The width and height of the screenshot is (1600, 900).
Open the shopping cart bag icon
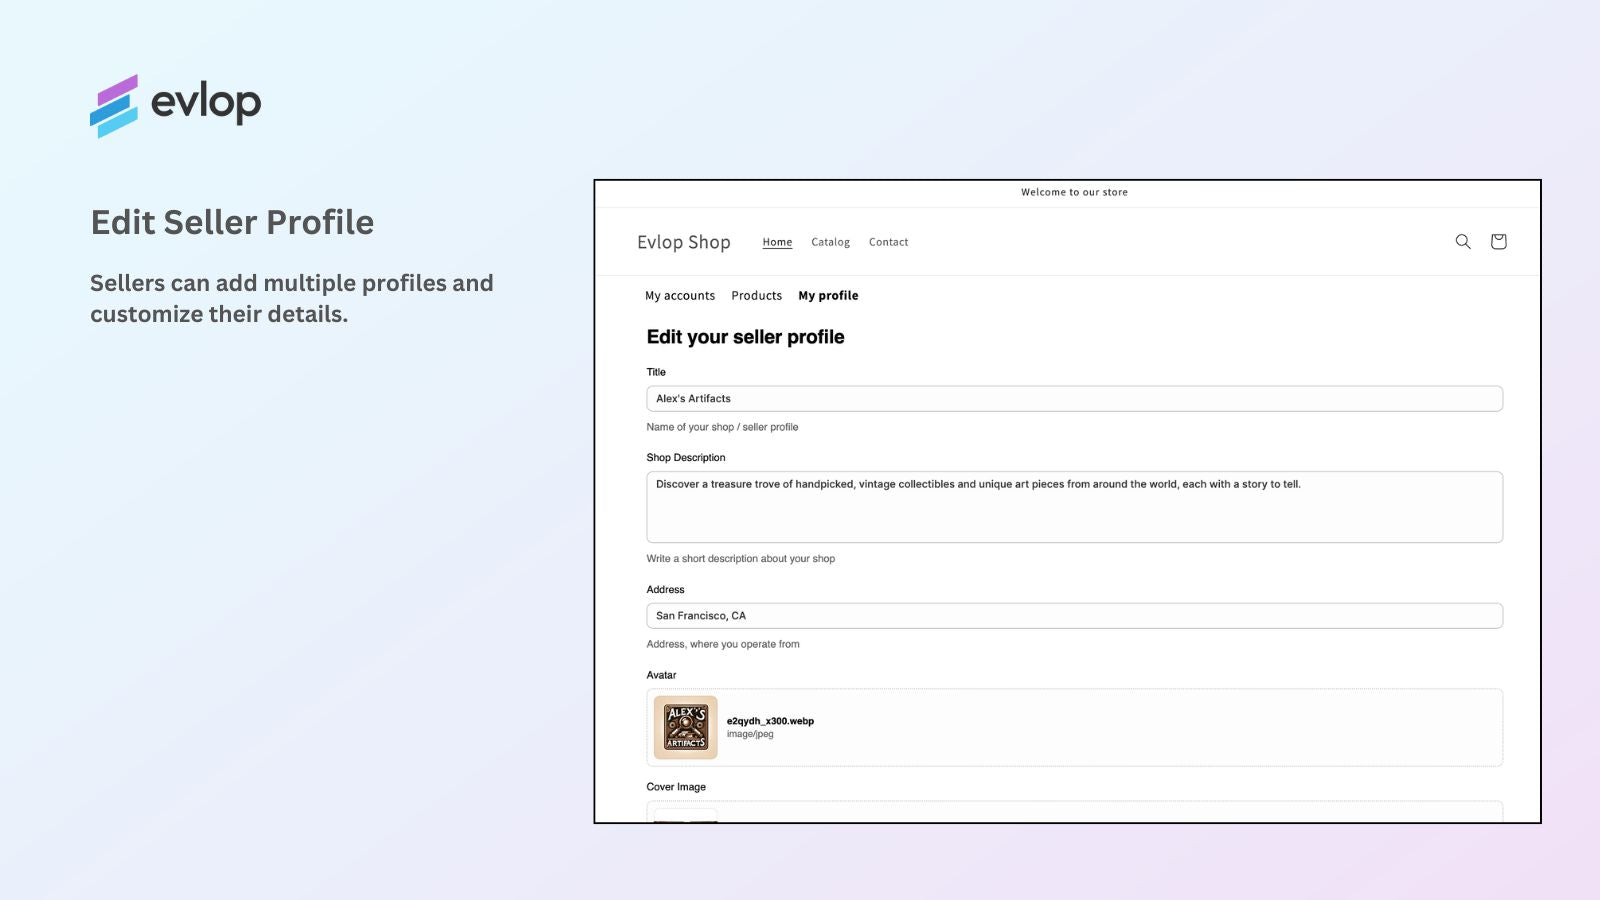coord(1497,241)
